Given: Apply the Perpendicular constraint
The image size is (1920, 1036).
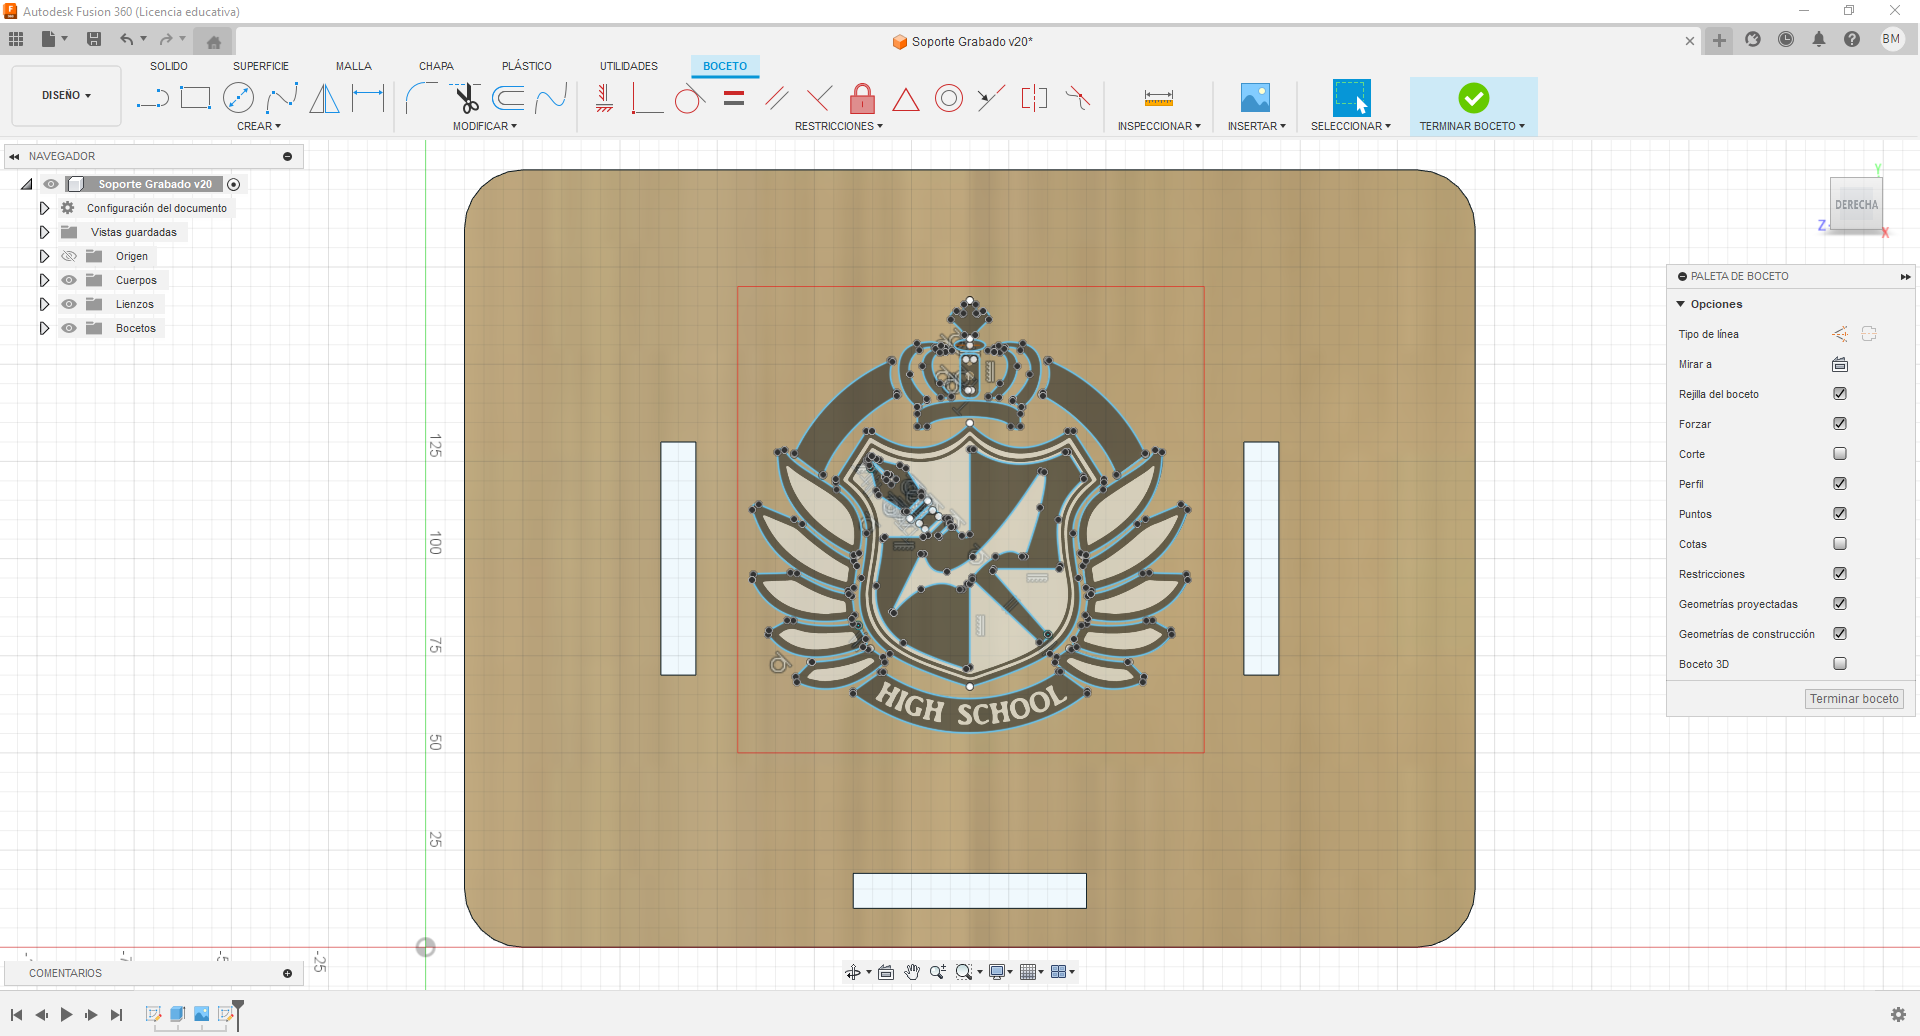Looking at the screenshot, I should [819, 98].
